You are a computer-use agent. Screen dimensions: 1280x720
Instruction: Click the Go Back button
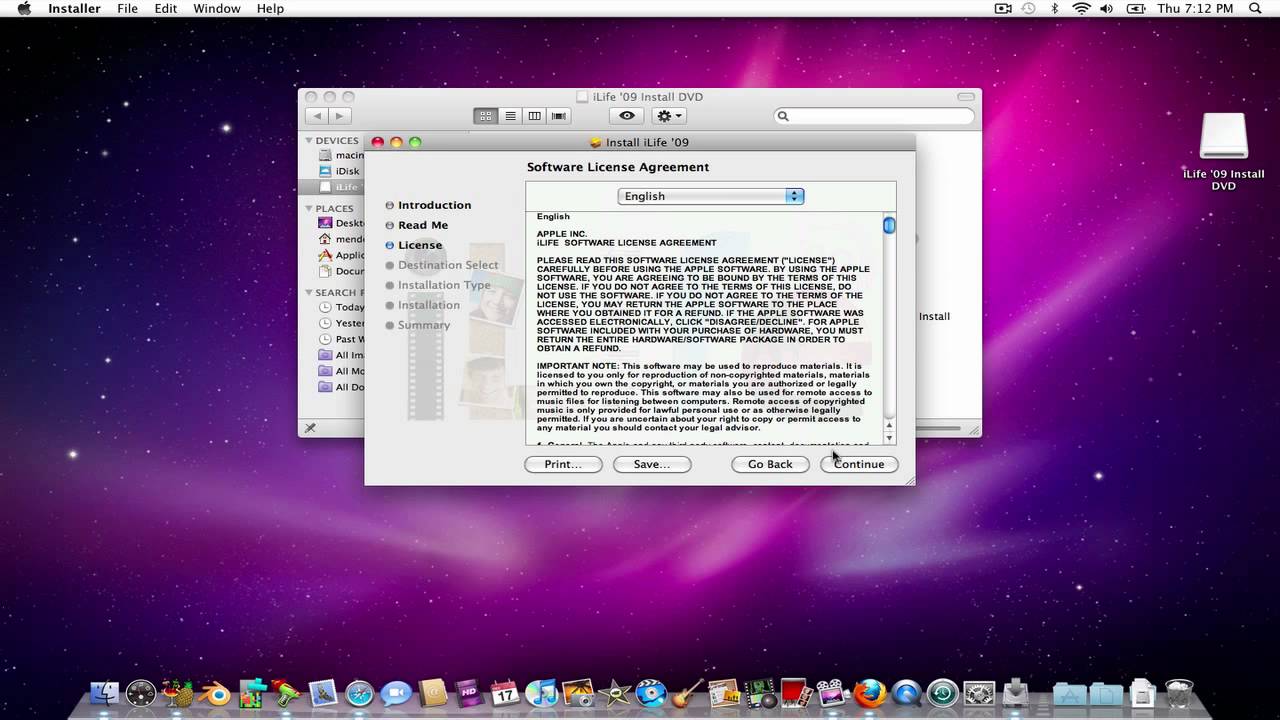[x=770, y=464]
